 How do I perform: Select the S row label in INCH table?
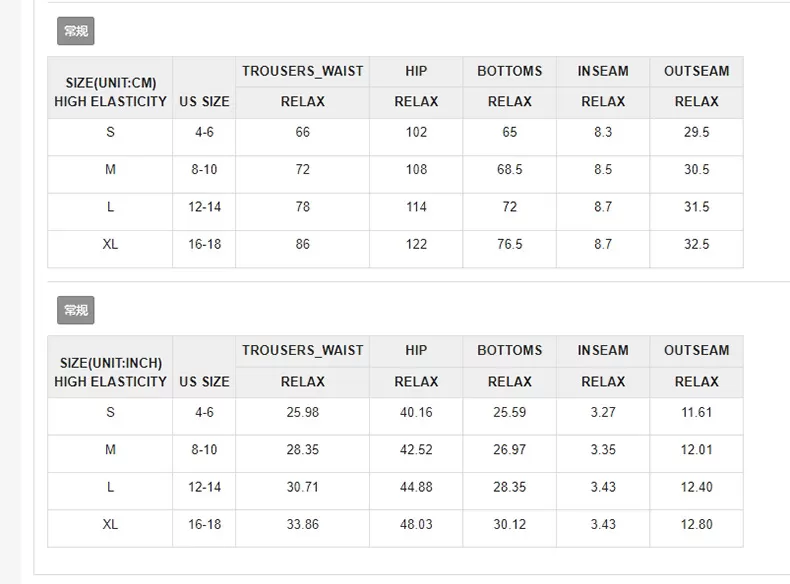click(x=110, y=413)
